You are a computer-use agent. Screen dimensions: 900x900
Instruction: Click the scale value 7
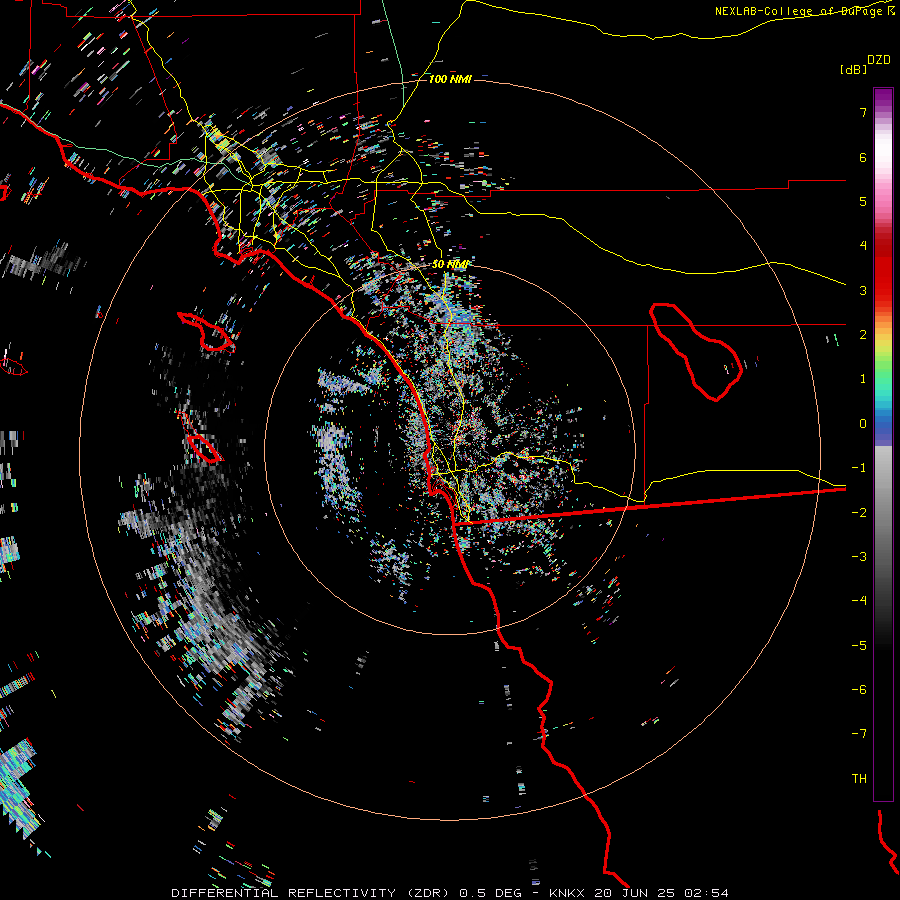point(863,112)
